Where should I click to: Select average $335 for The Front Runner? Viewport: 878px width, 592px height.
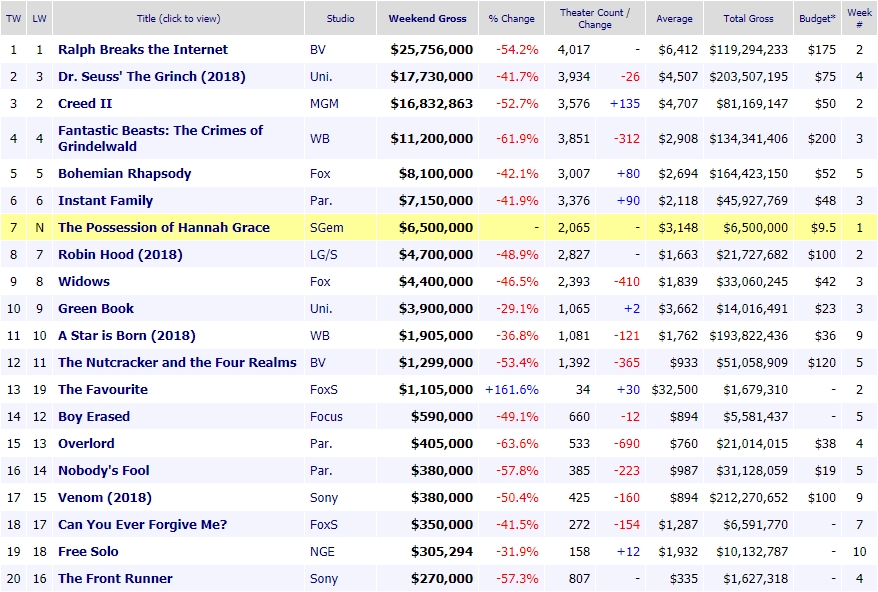[684, 579]
